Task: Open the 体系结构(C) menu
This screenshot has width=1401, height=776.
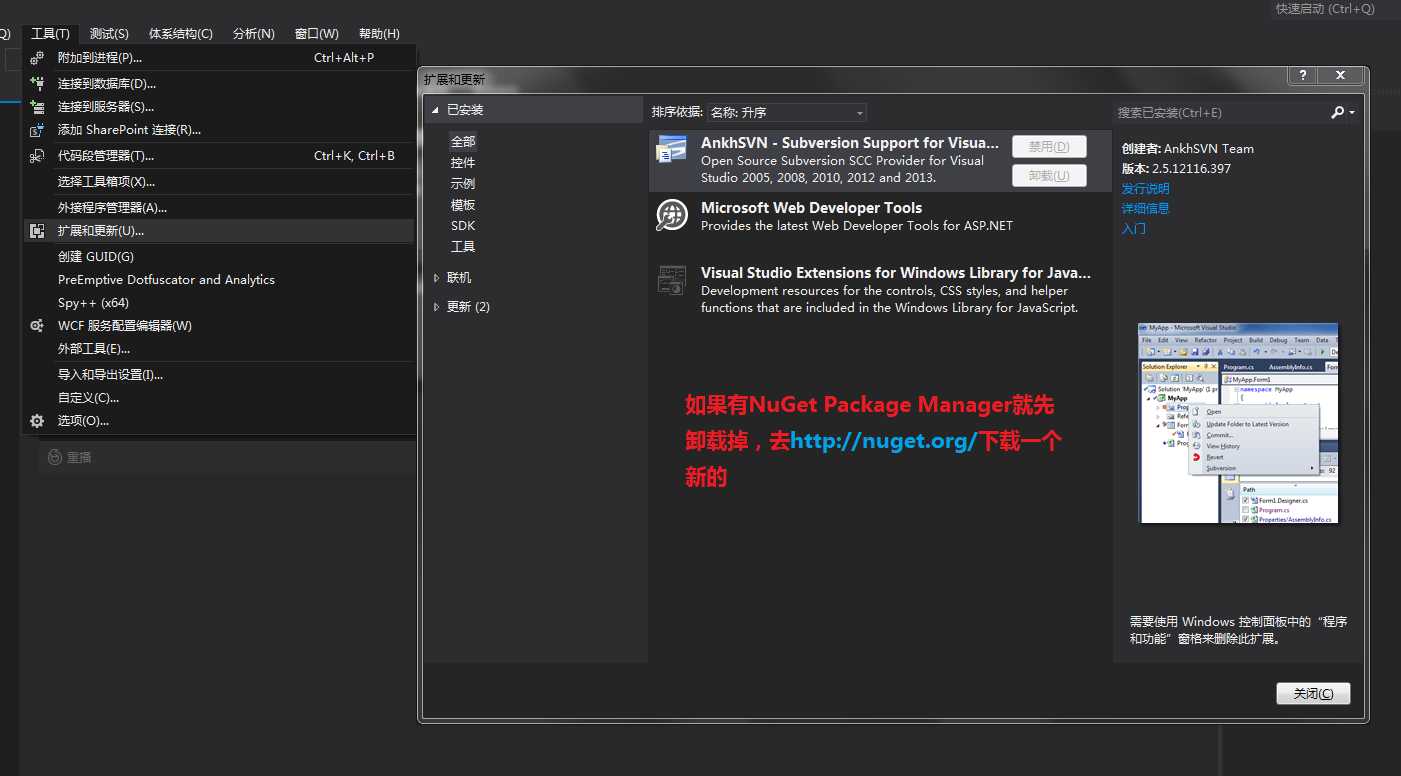Action: (180, 34)
